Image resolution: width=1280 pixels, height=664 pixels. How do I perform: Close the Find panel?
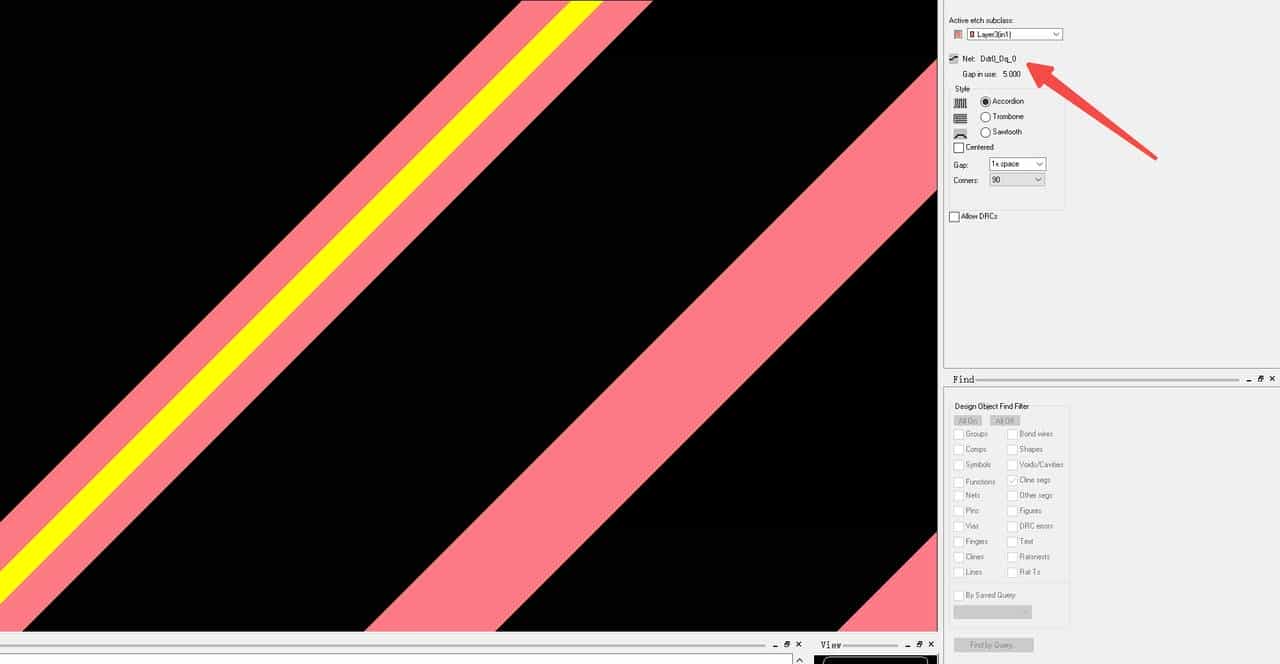coord(1272,379)
